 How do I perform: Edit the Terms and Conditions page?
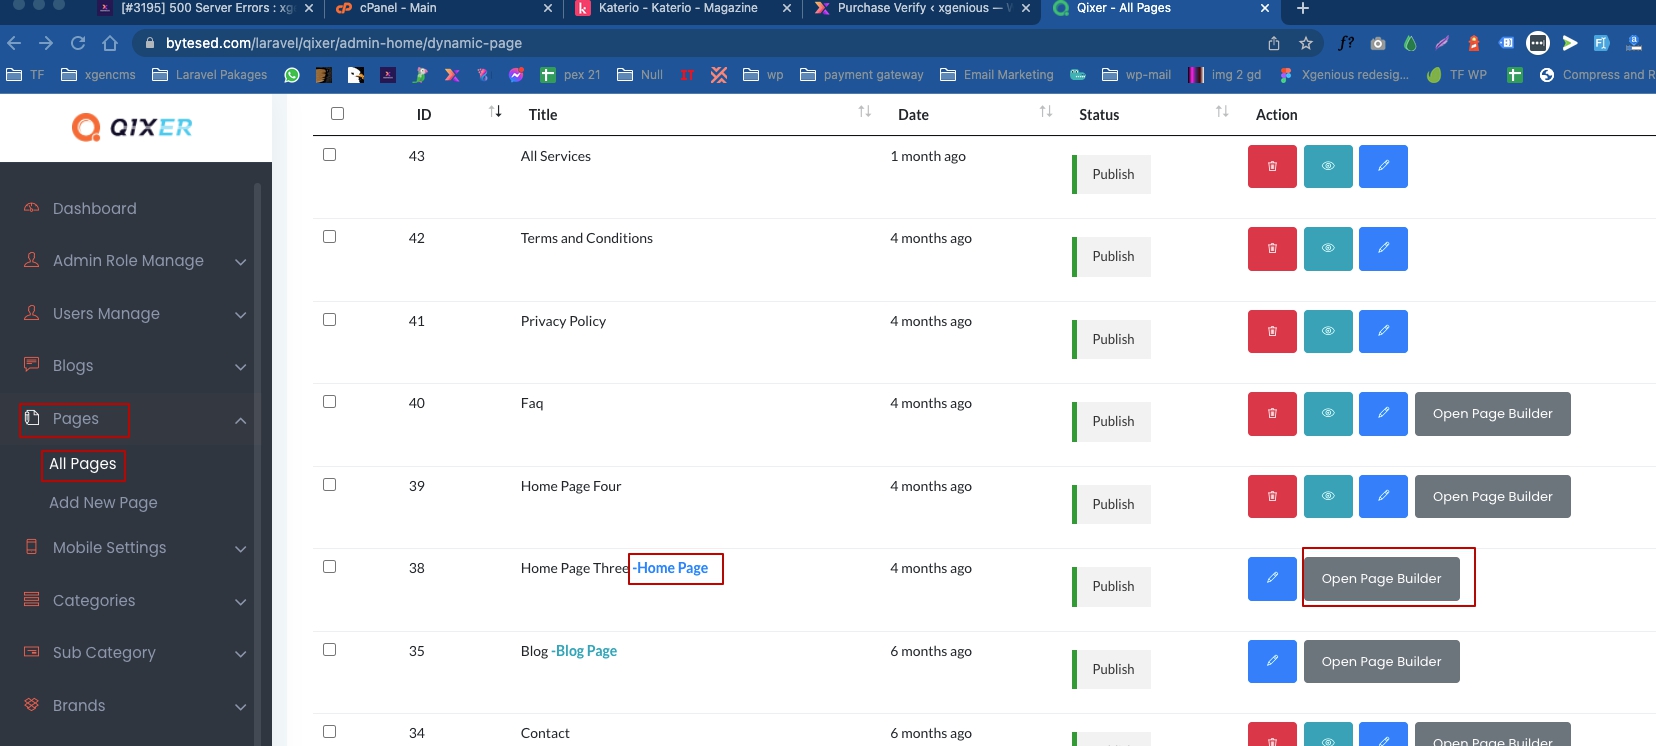tap(1383, 249)
